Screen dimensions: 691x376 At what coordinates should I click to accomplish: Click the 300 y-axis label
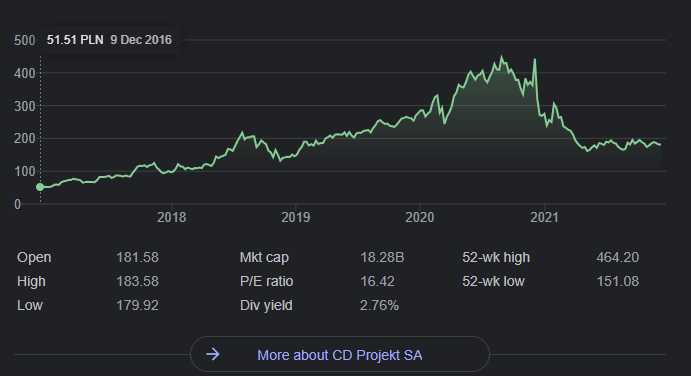[24, 106]
